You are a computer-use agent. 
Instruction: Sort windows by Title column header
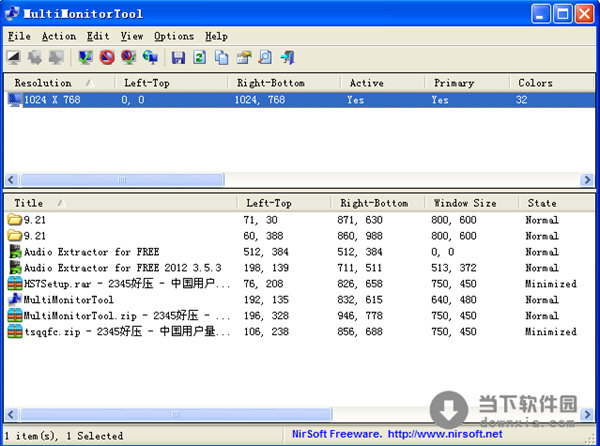click(121, 203)
